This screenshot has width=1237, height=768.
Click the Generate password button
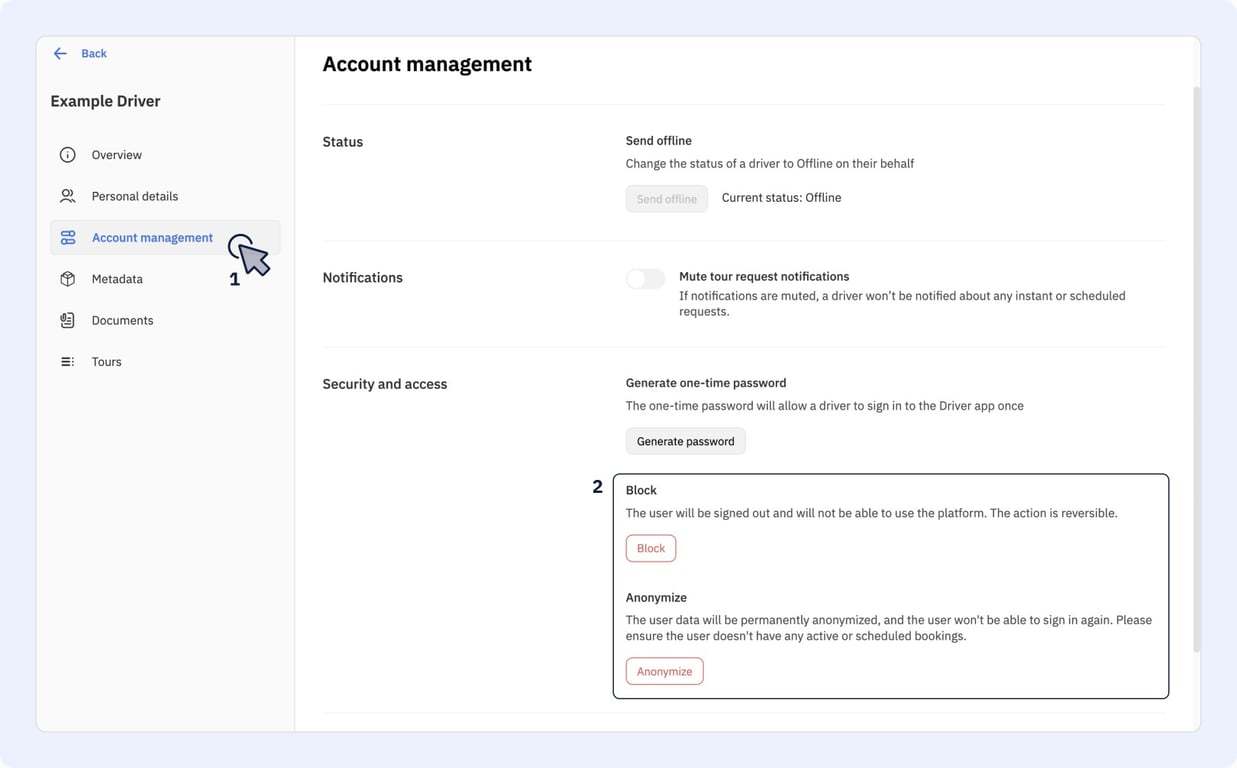click(x=685, y=441)
